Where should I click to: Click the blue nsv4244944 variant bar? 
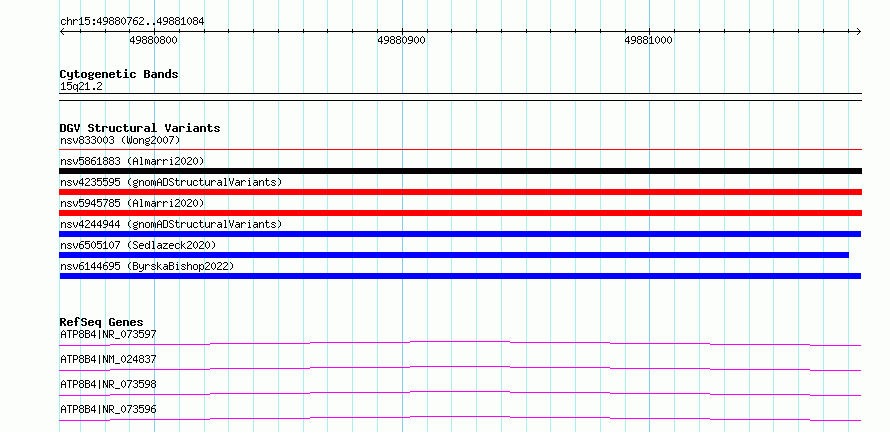point(460,234)
